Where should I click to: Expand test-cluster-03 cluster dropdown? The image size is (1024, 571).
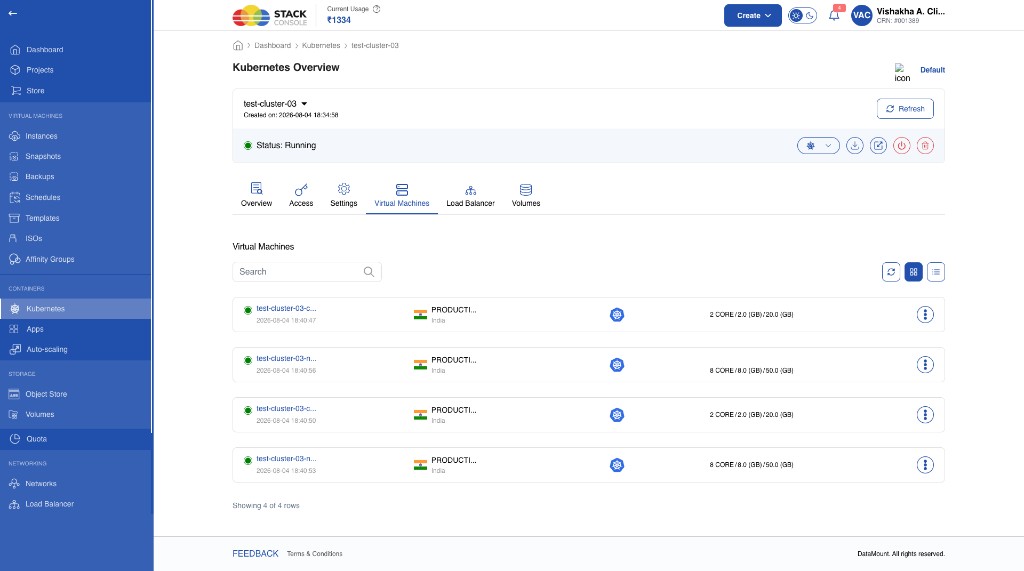tap(304, 104)
